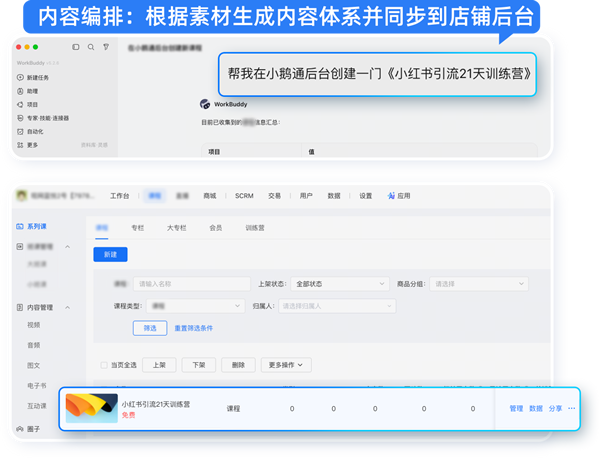Open the SCRM top menu
This screenshot has width=600, height=458.
tap(244, 196)
